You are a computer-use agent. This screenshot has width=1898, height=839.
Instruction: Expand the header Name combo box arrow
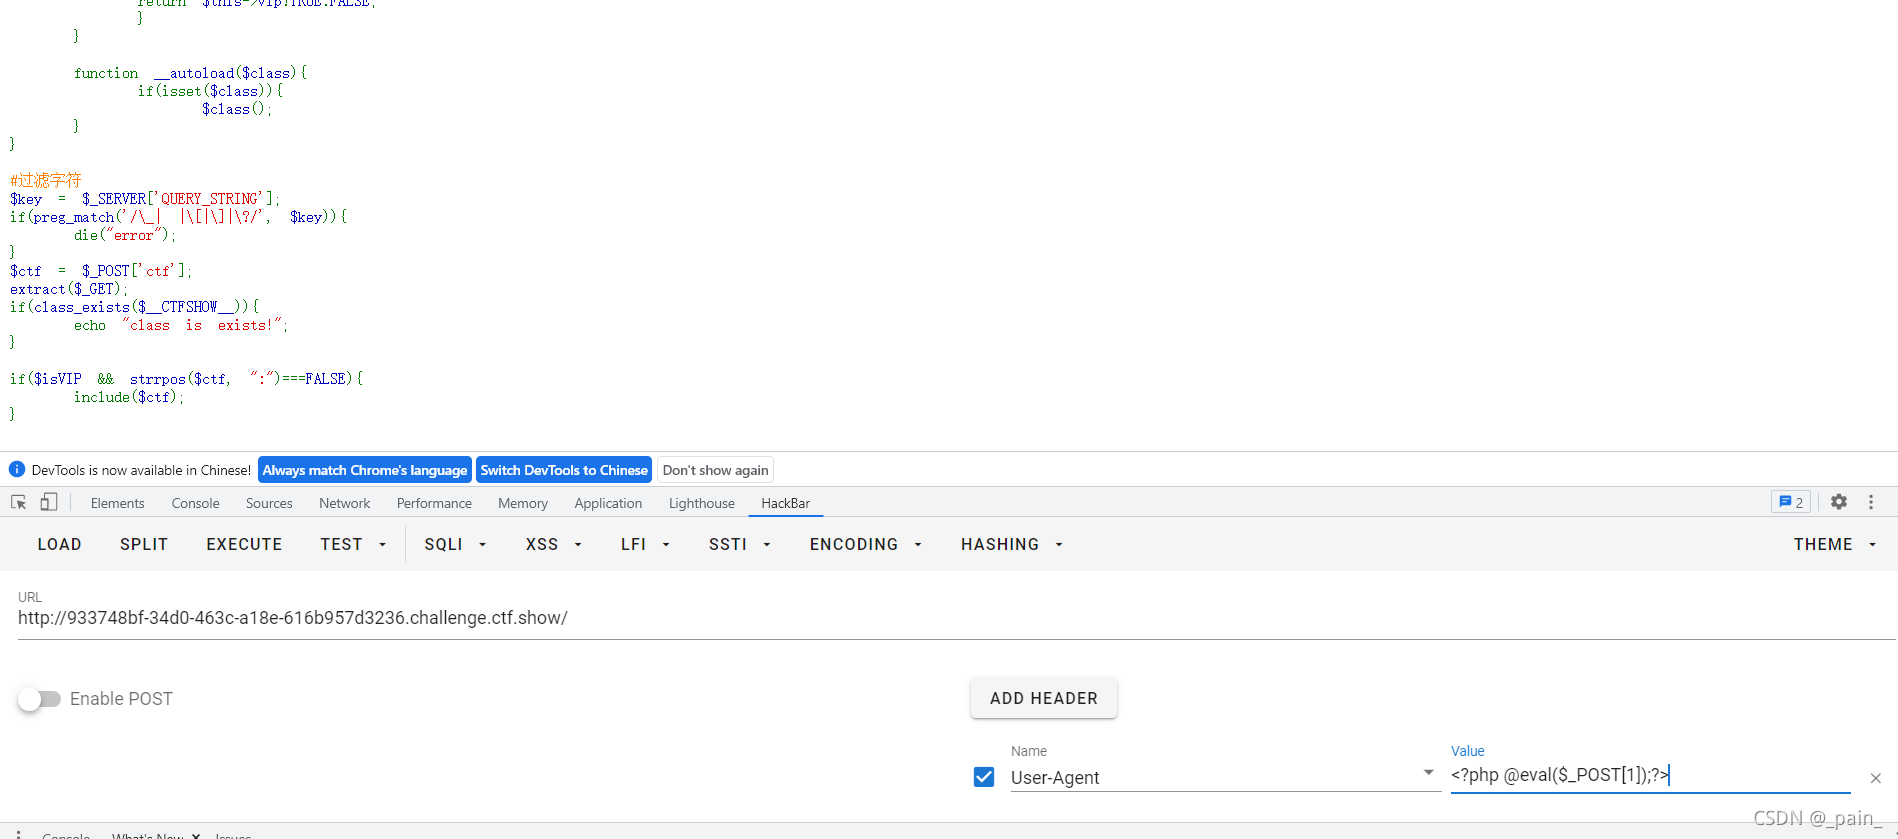tap(1428, 773)
